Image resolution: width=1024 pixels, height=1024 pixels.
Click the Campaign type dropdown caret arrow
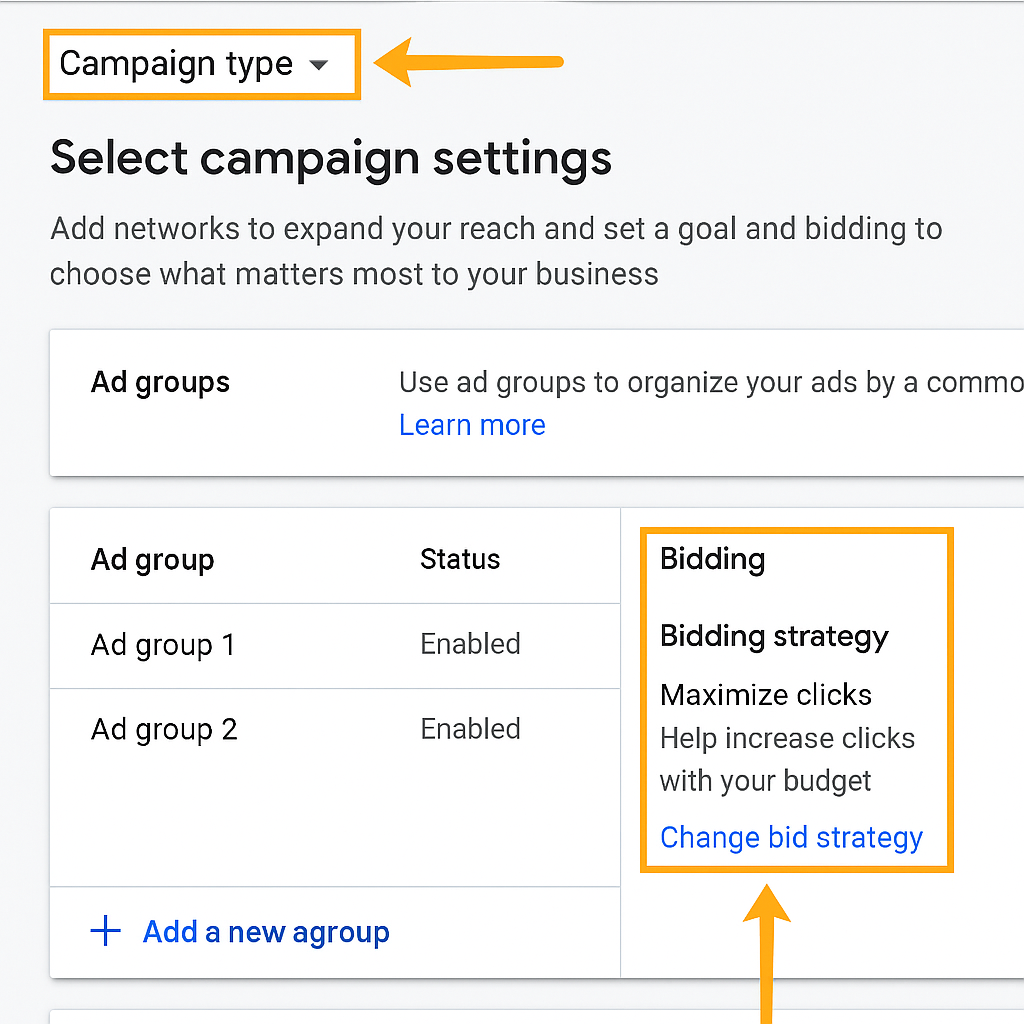click(318, 65)
